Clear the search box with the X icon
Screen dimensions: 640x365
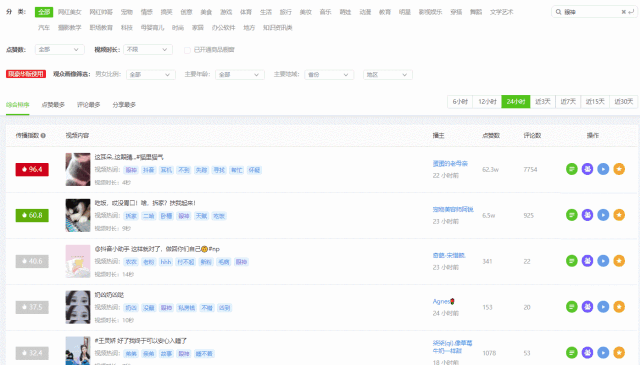(x=623, y=12)
